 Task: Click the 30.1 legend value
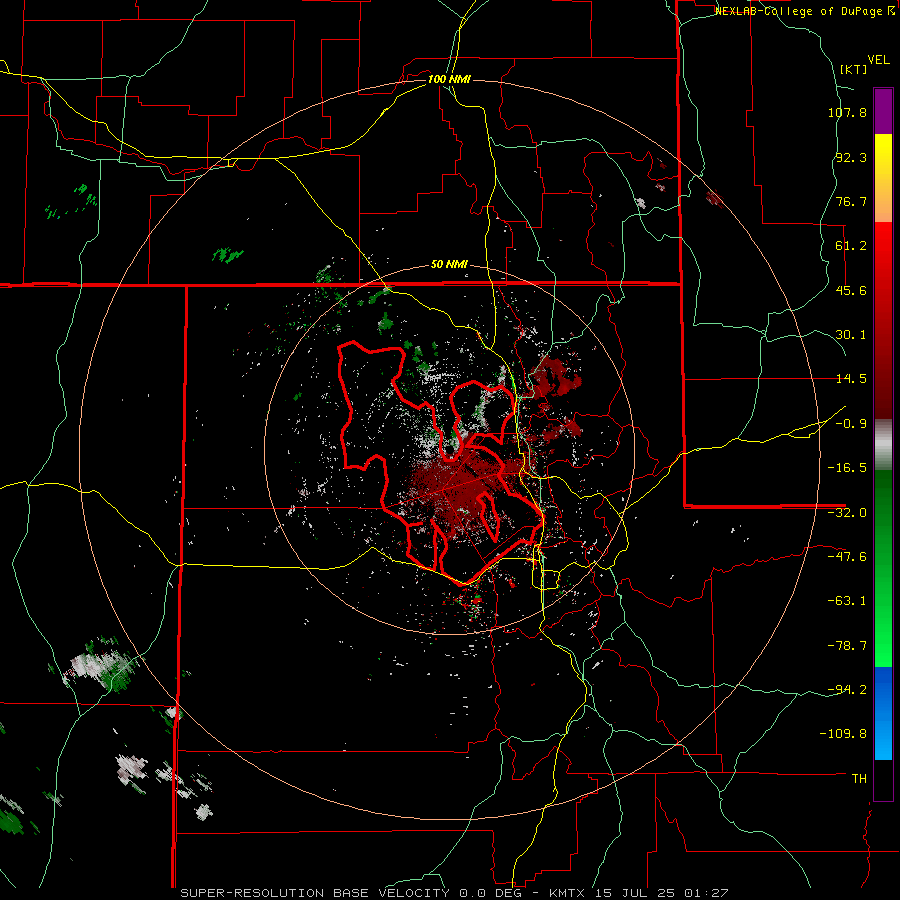point(851,335)
